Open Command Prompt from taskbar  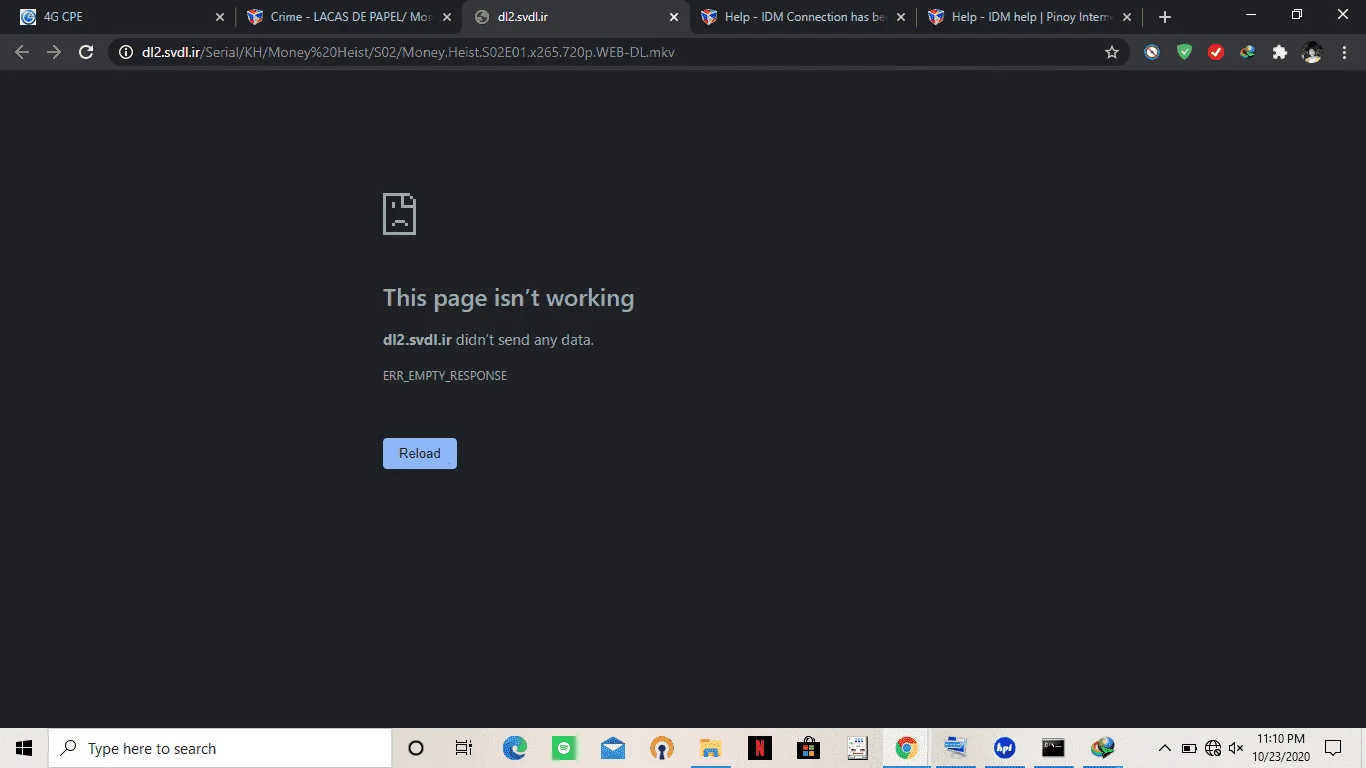click(1053, 748)
